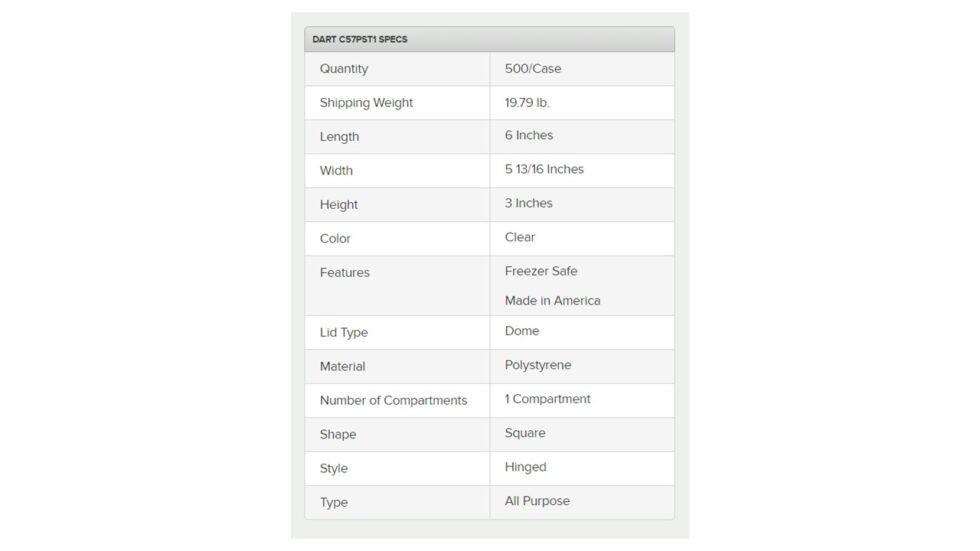Select the All Purpose type value
Screen dimensions: 980x551
(x=537, y=501)
